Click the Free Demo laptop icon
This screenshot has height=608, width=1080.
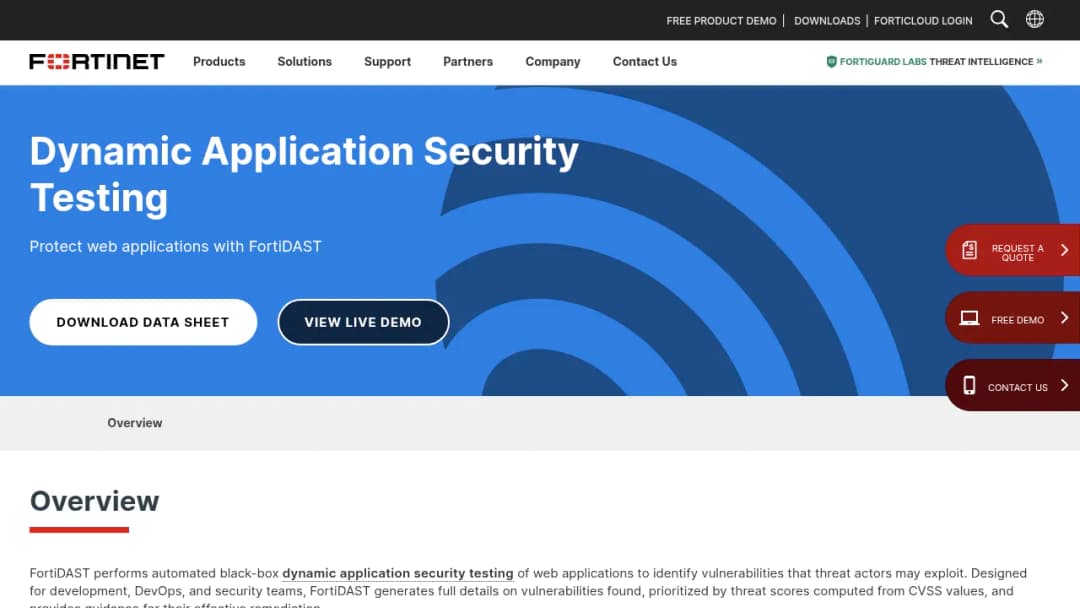[x=969, y=318]
